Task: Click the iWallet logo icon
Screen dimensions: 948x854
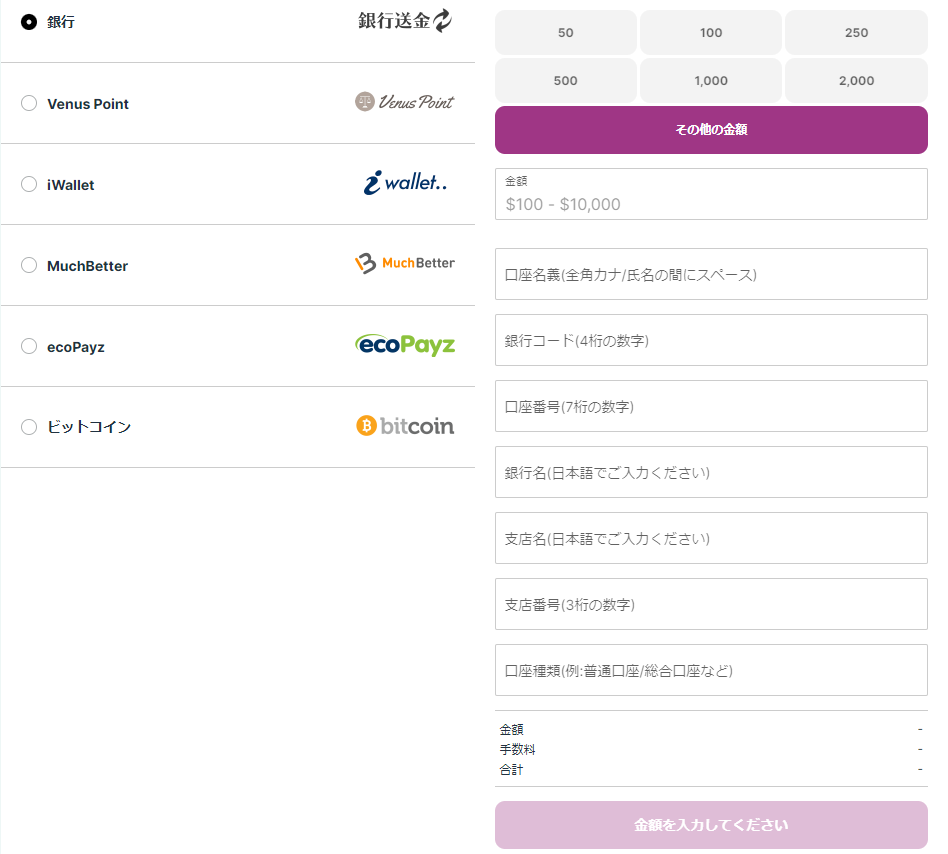Action: point(404,184)
